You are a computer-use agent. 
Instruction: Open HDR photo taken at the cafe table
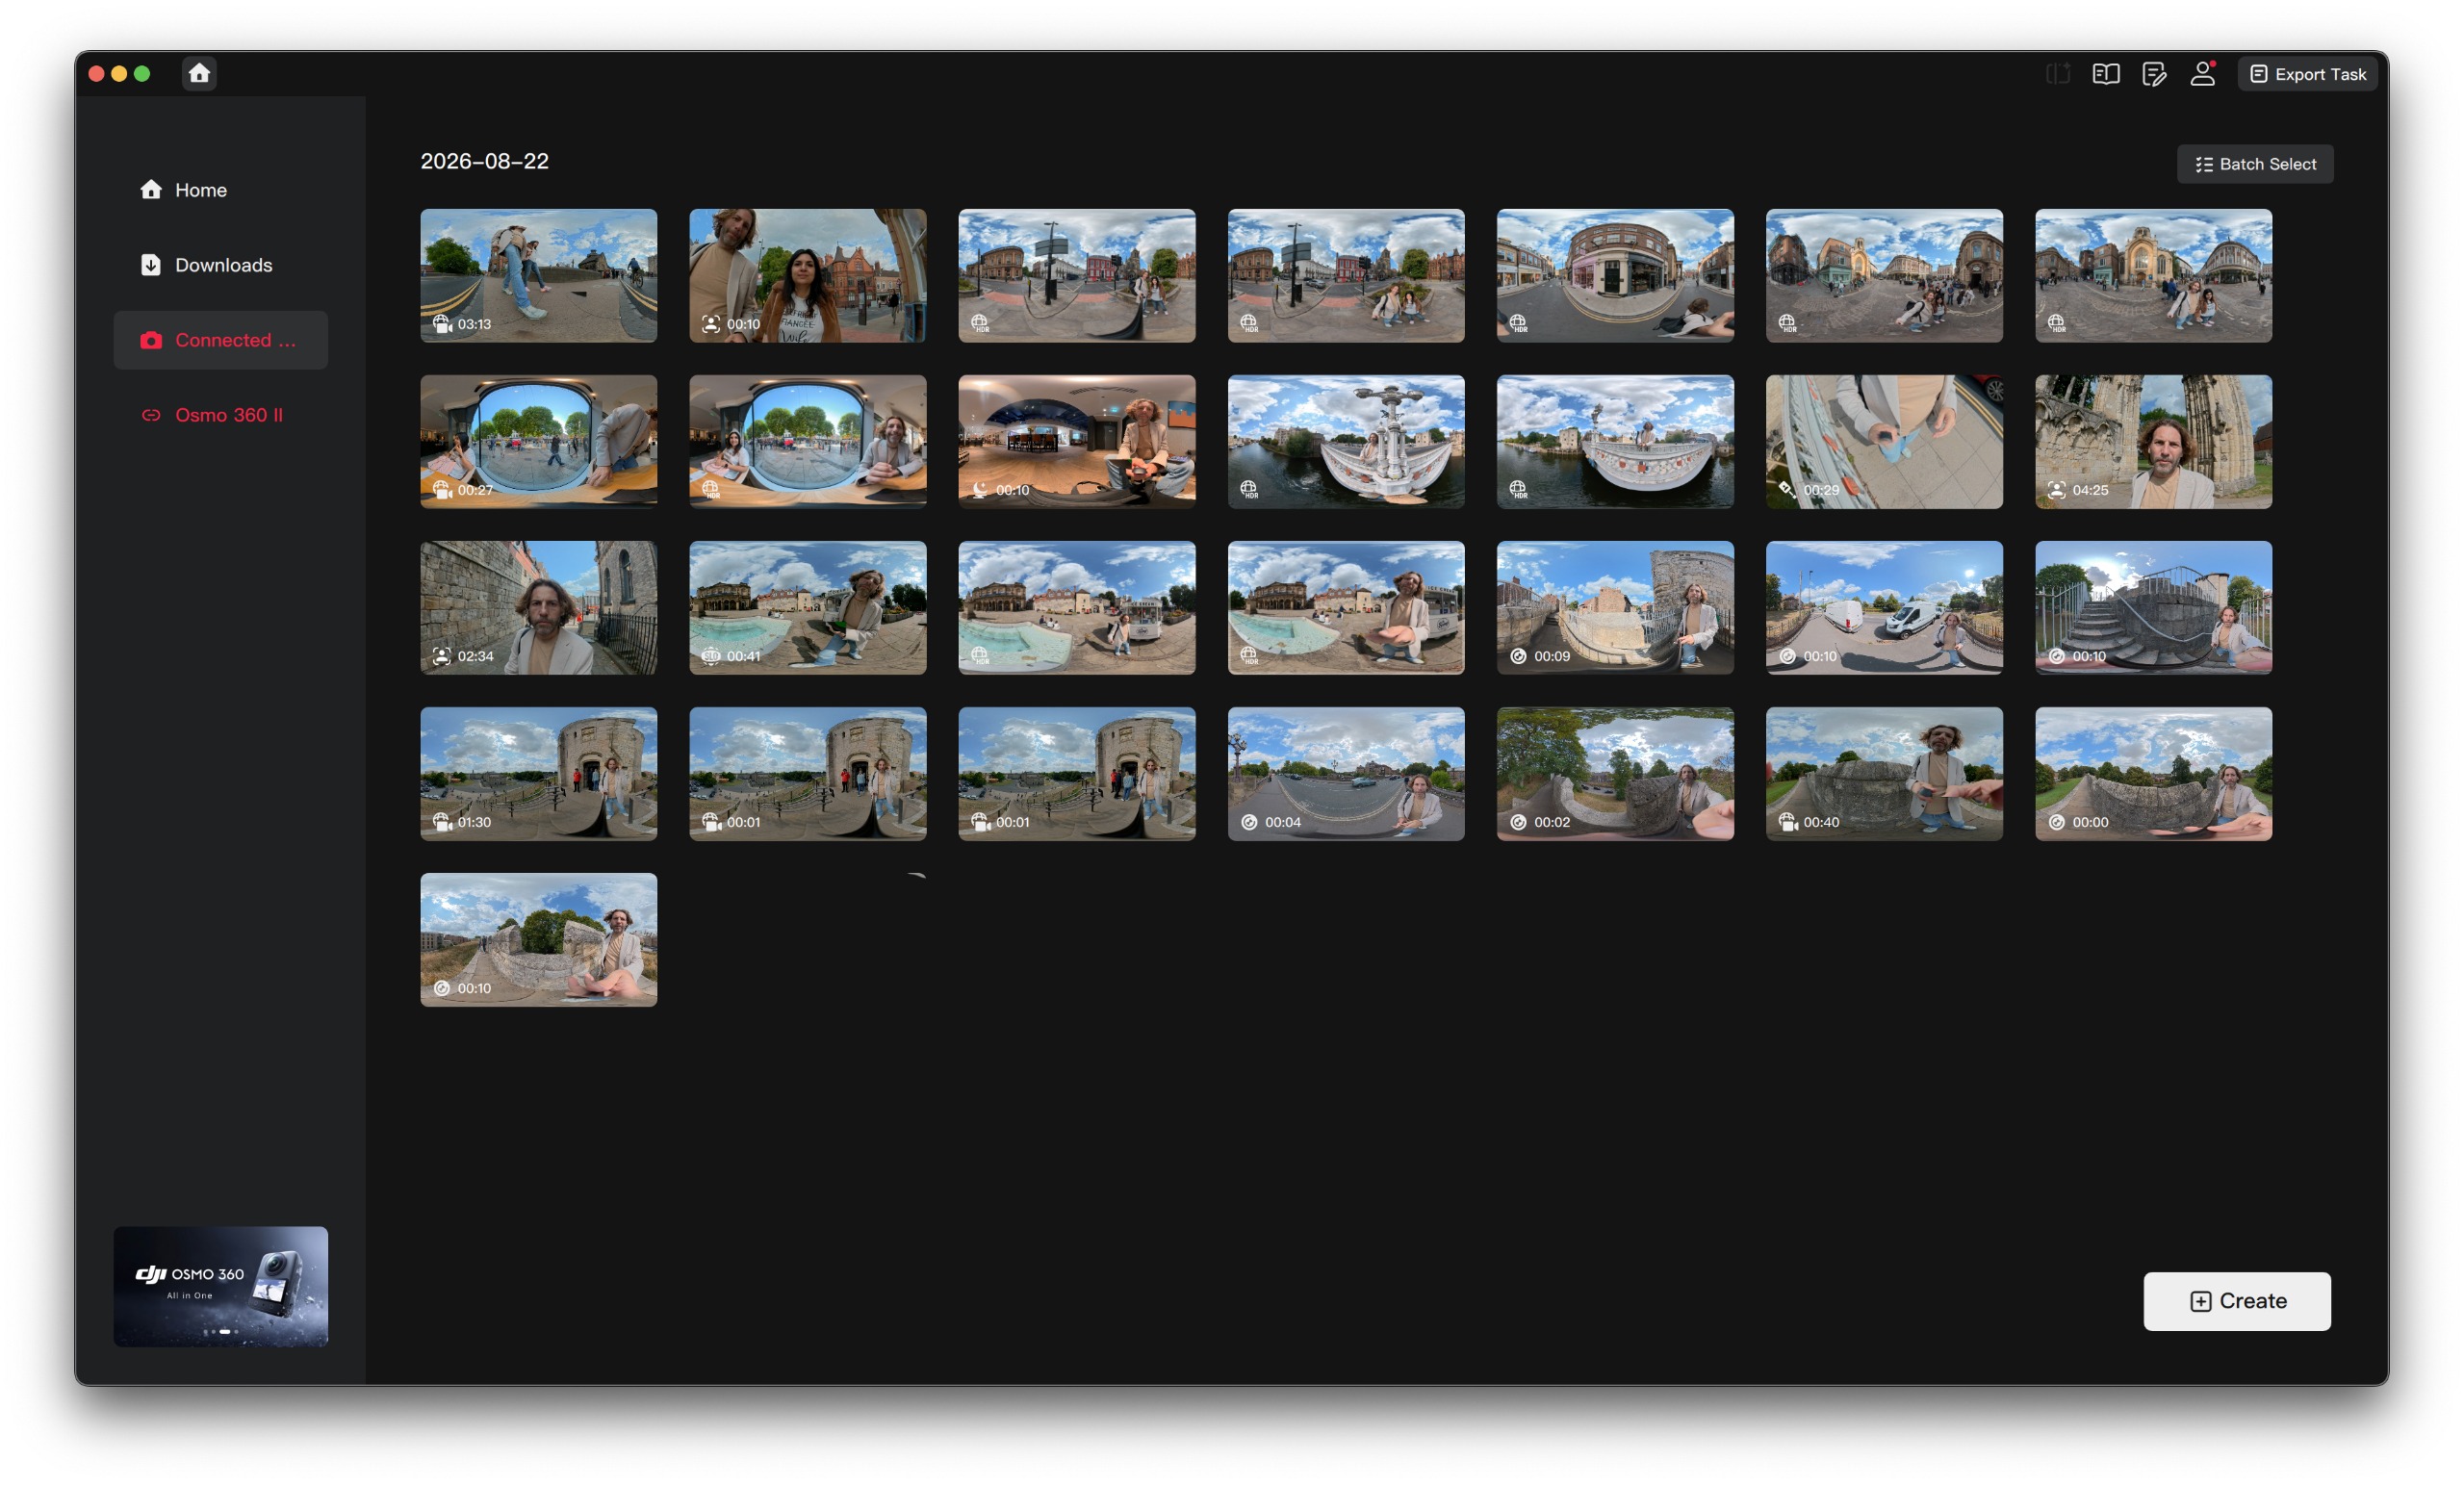(x=807, y=441)
